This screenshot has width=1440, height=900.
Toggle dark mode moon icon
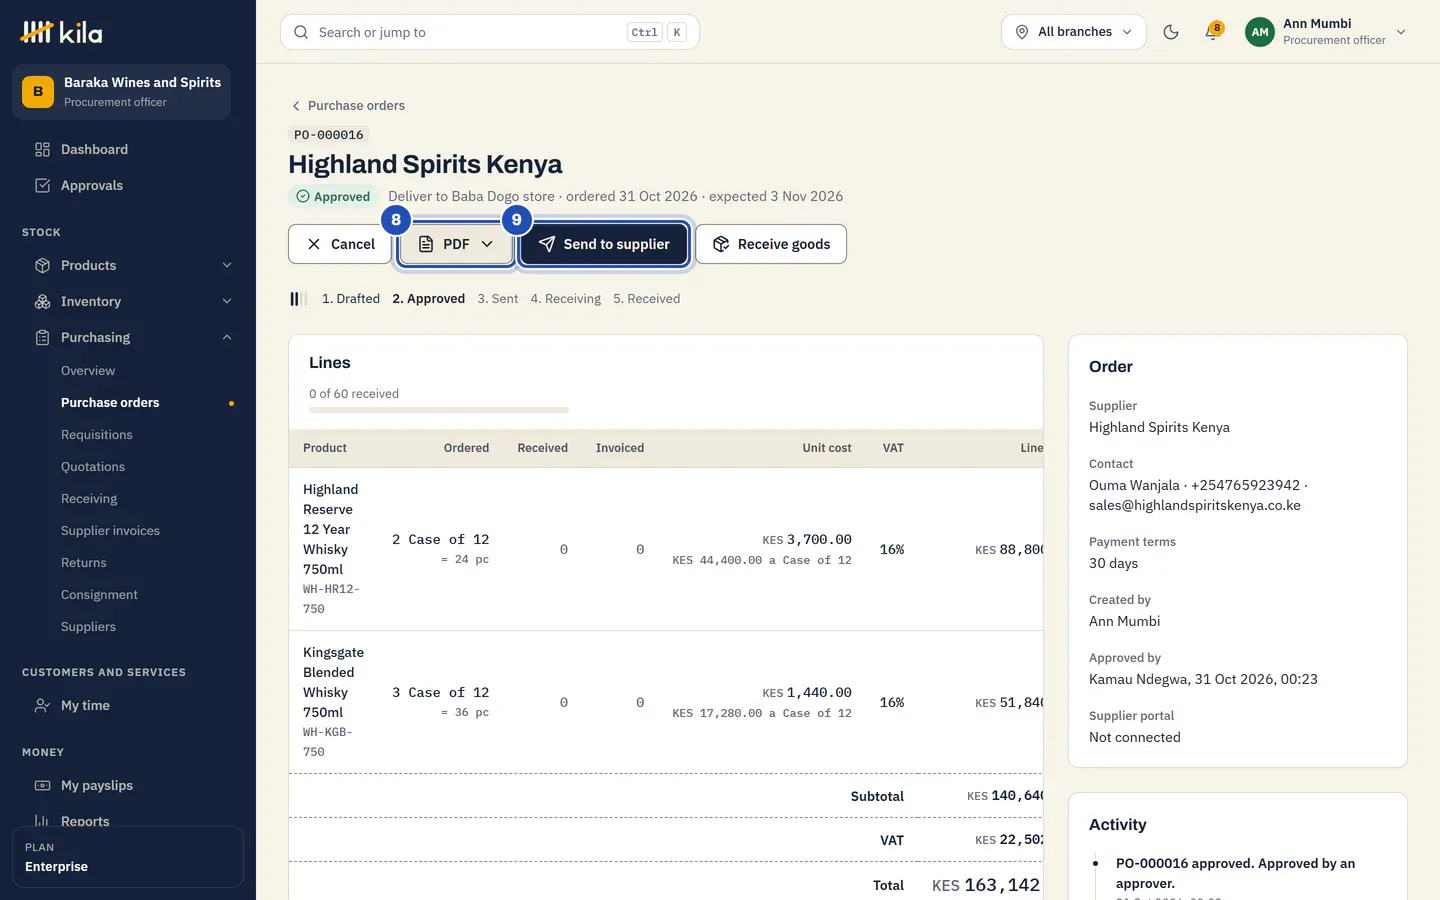pos(1171,32)
